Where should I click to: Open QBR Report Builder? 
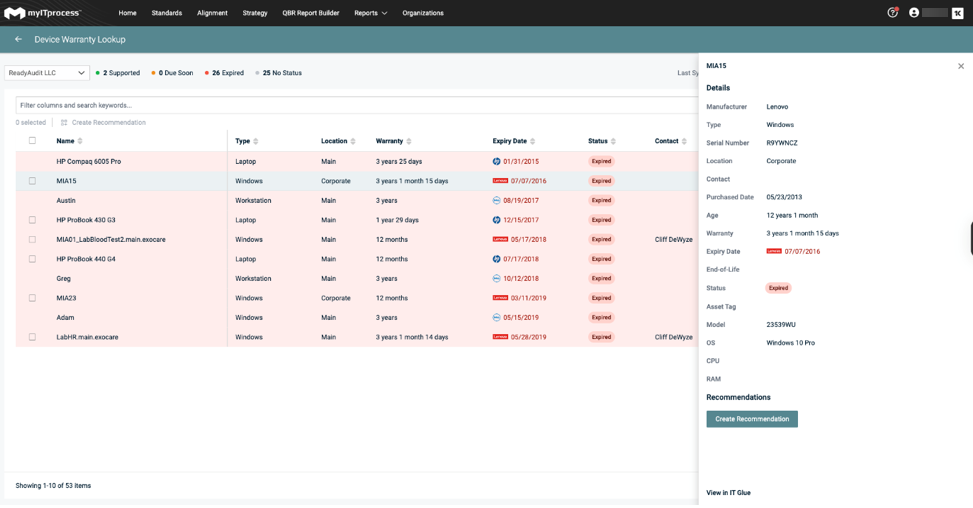(311, 13)
